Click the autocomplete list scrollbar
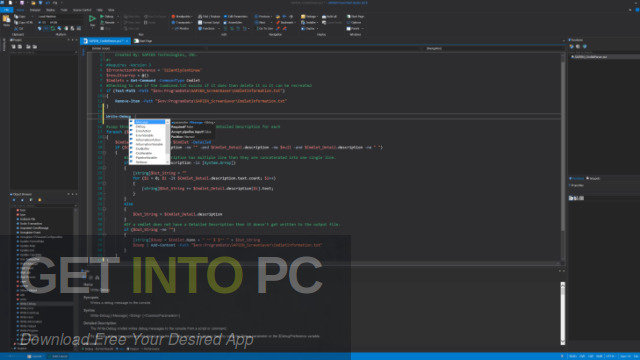Screen dimensions: 640x360 tap(168, 142)
